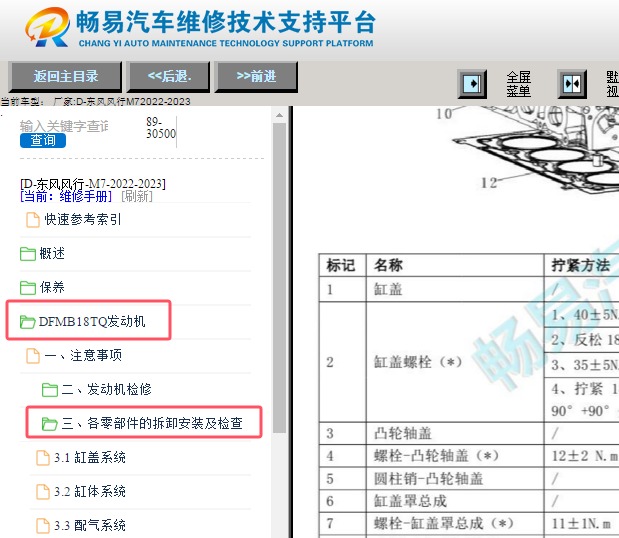Click the 保养 folder icon

tap(28, 288)
